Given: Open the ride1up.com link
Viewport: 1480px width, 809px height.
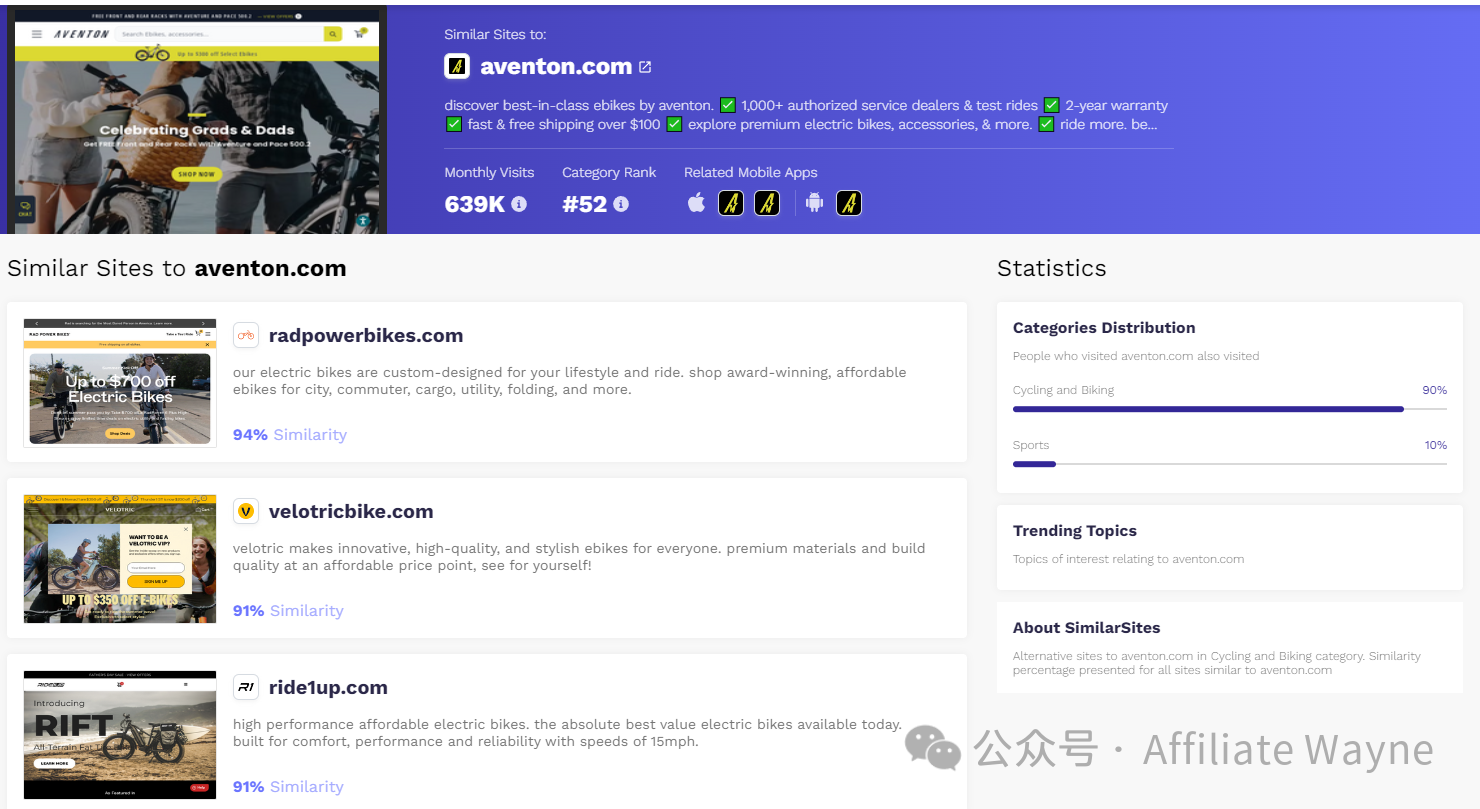Looking at the screenshot, I should click(328, 687).
